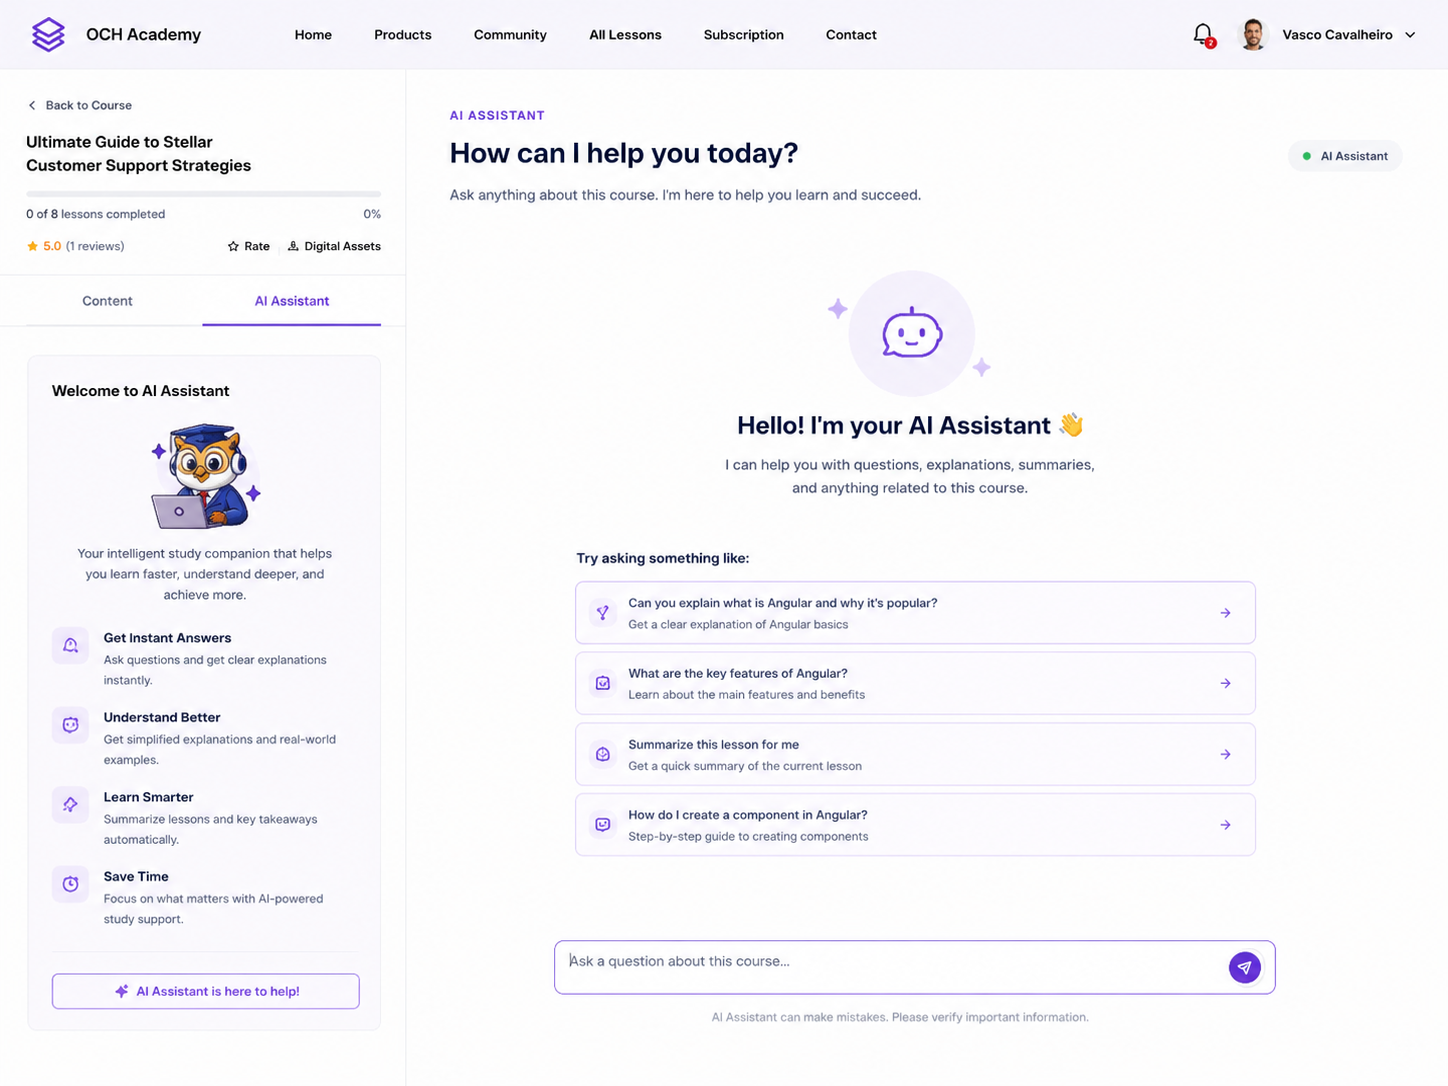The width and height of the screenshot is (1448, 1086).
Task: Expand the Vasco Cavalheiro account dropdown
Action: (1410, 35)
